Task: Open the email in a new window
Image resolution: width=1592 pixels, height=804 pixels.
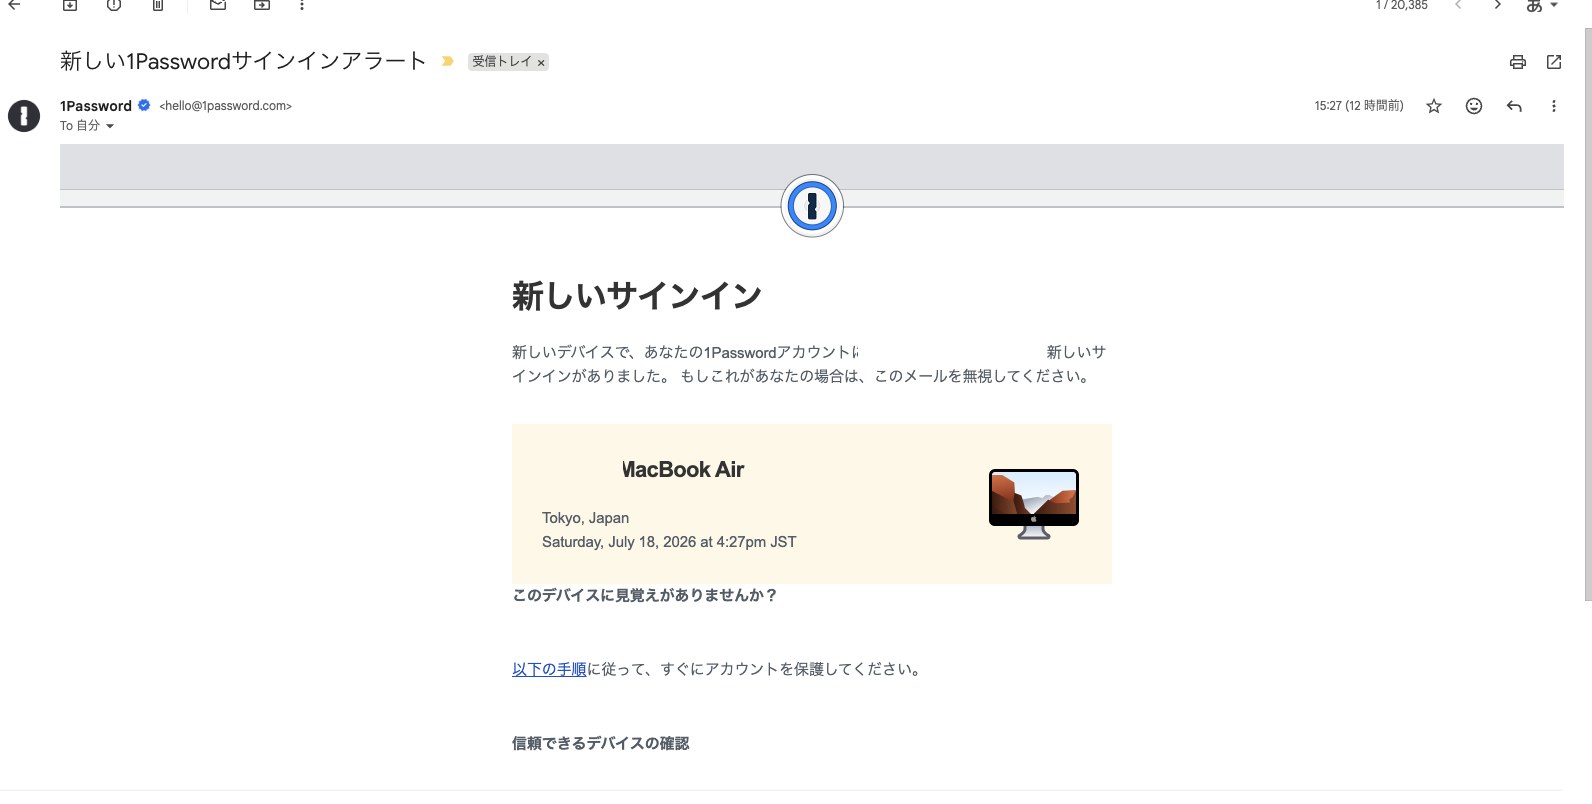Action: point(1554,62)
